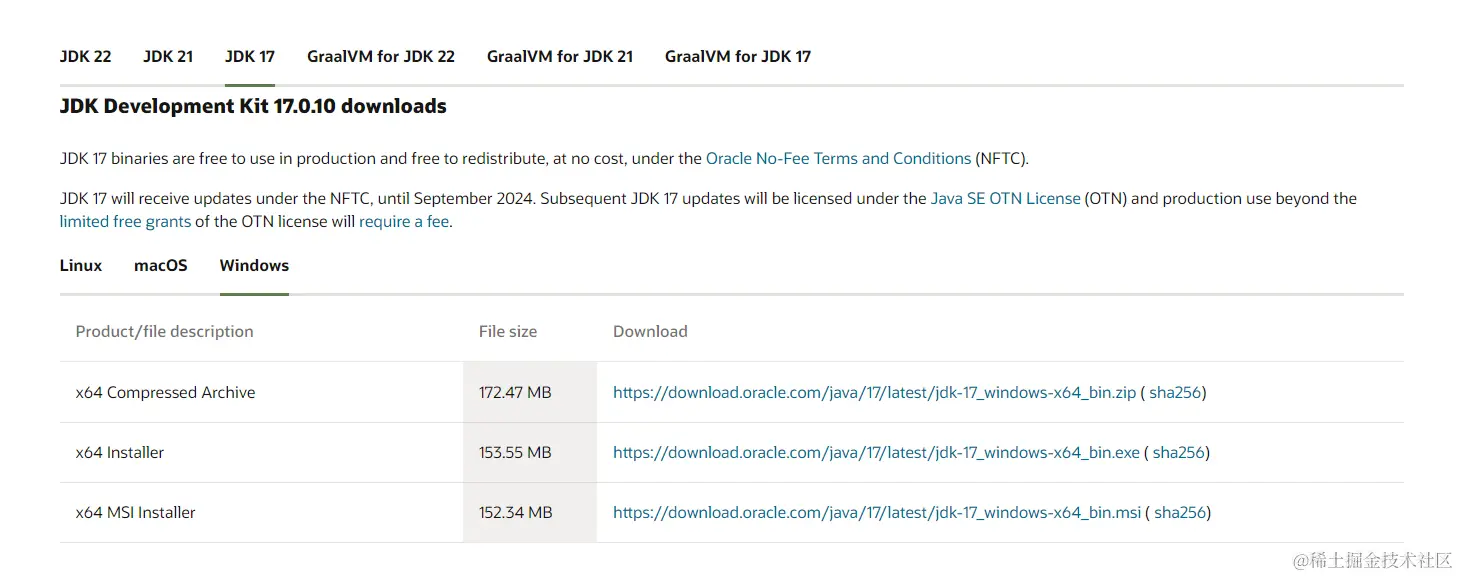Viewport: 1459px width, 577px height.
Task: Switch to the JDK 22 tab
Action: pyautogui.click(x=85, y=56)
